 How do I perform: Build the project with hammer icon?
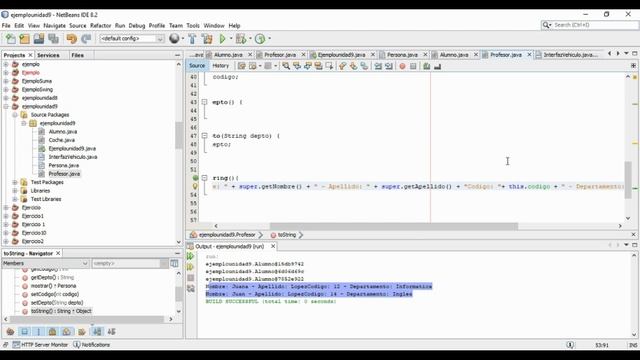pos(192,39)
